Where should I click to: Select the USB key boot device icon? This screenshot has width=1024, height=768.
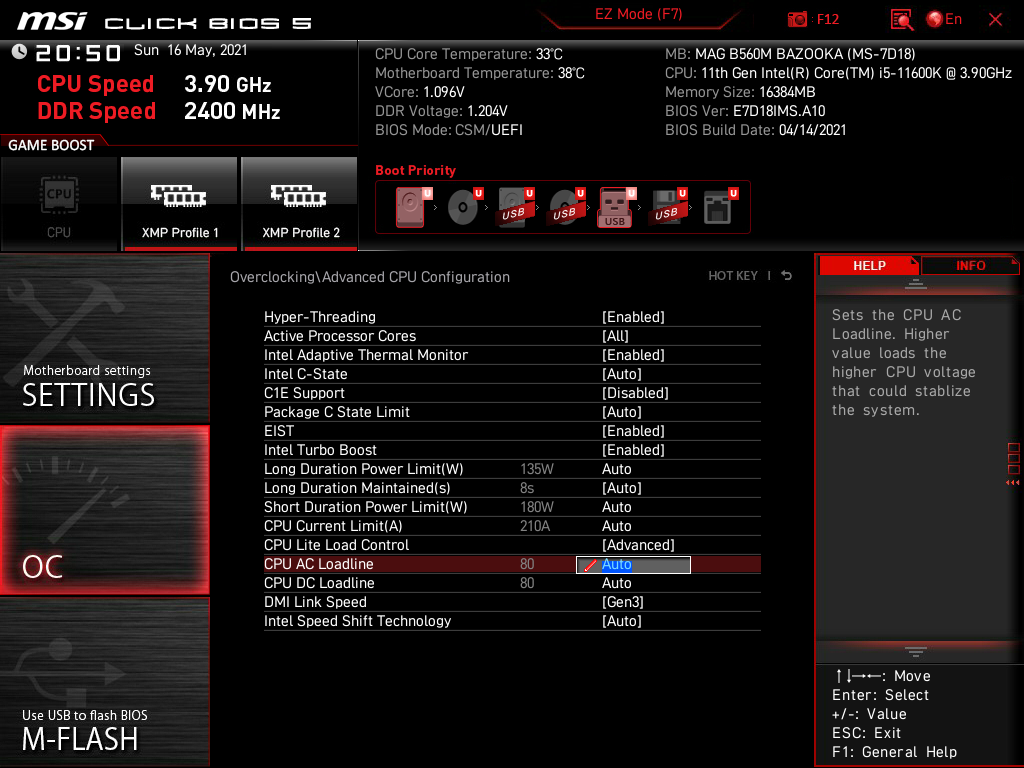617,207
